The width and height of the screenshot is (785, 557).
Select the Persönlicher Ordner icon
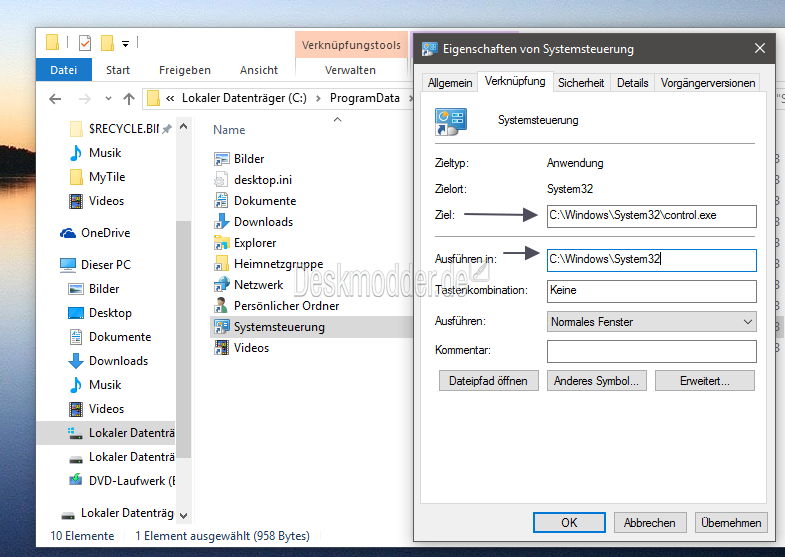(x=221, y=306)
